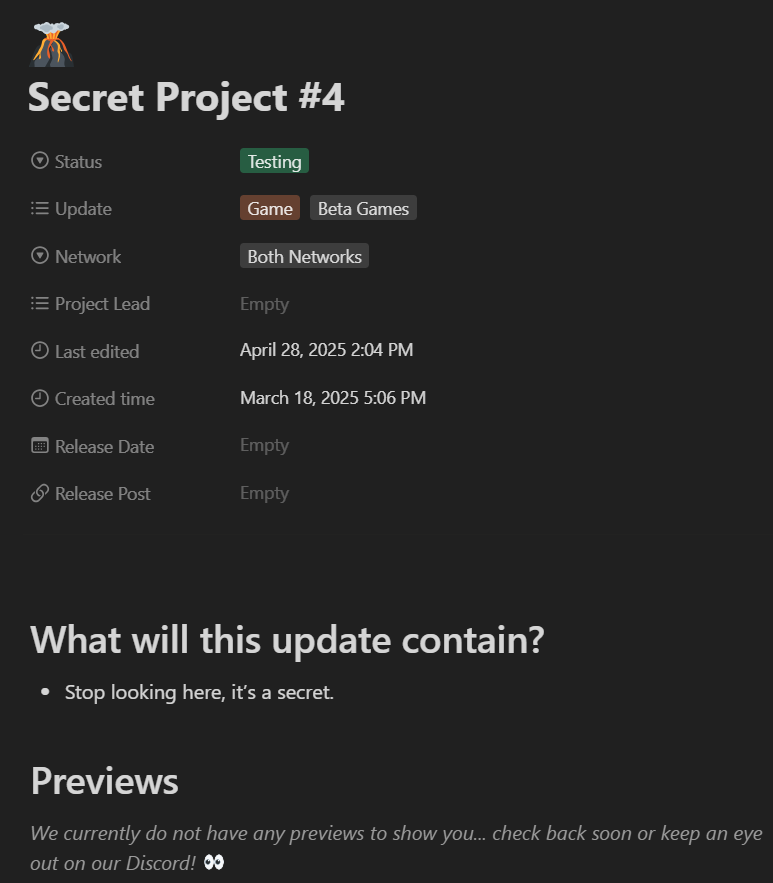773x883 pixels.
Task: Open the Testing status dropdown
Action: (x=274, y=161)
